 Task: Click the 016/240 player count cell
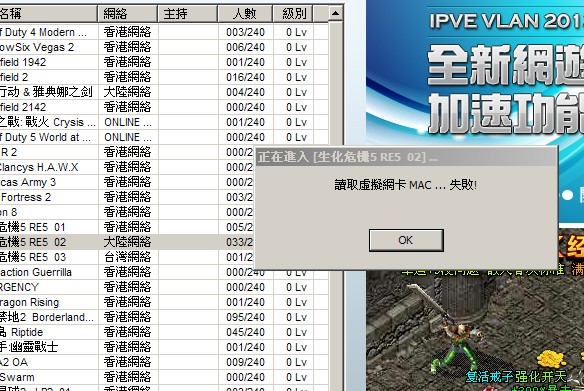(x=245, y=77)
